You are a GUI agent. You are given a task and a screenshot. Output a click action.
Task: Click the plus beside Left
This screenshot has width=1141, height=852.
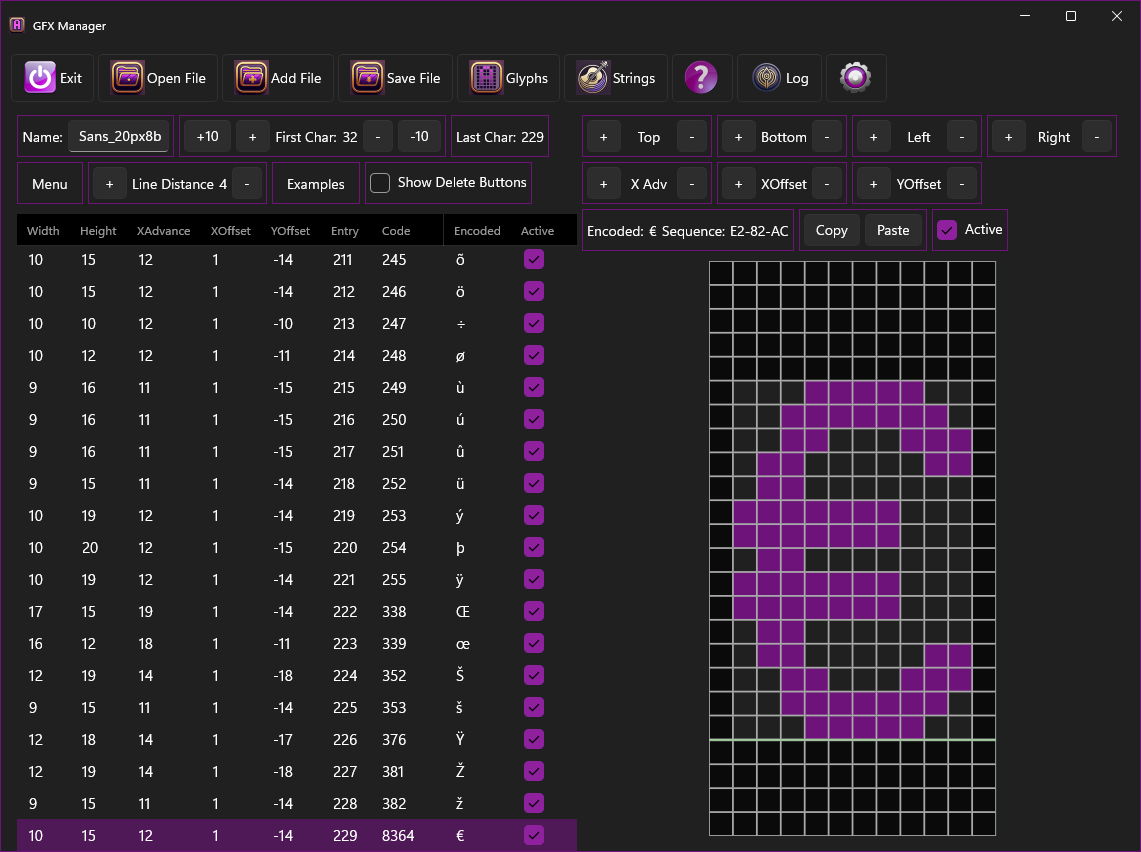(x=873, y=137)
